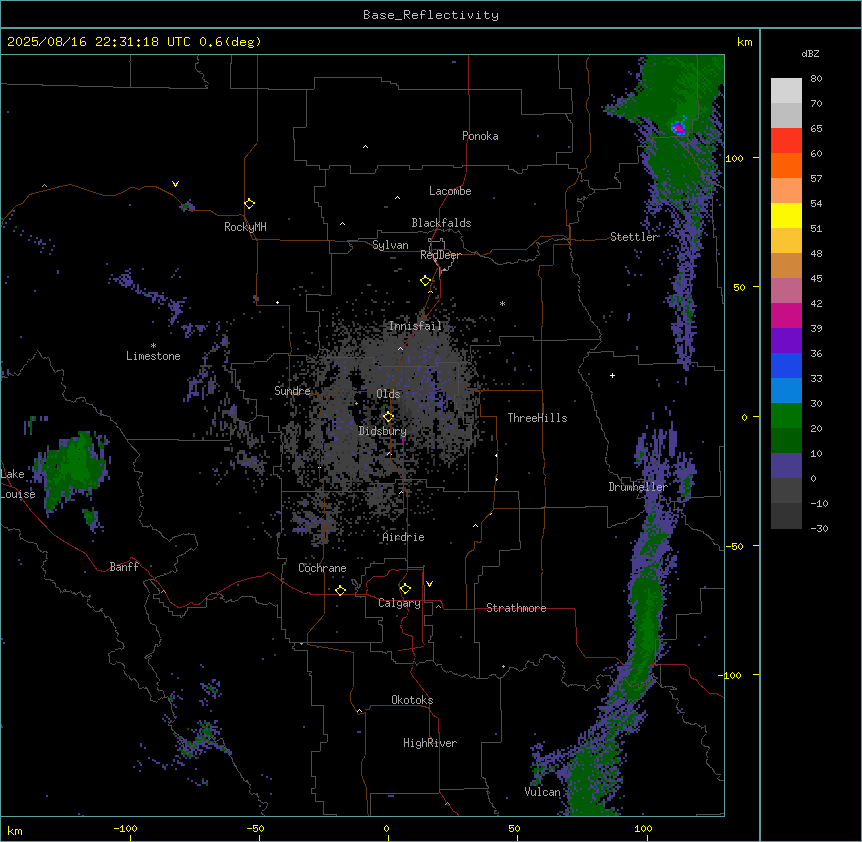Screen dimensions: 862x842
Task: Click the RedDeer city label
Action: coord(440,255)
